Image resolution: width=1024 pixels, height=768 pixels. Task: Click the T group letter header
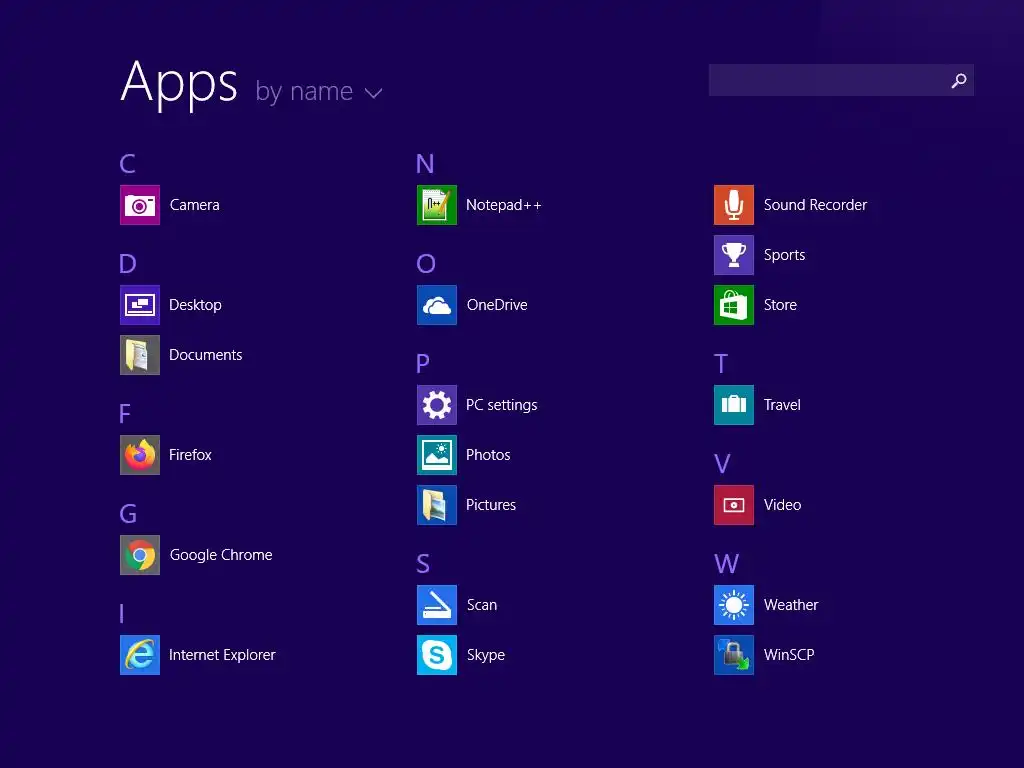point(721,364)
